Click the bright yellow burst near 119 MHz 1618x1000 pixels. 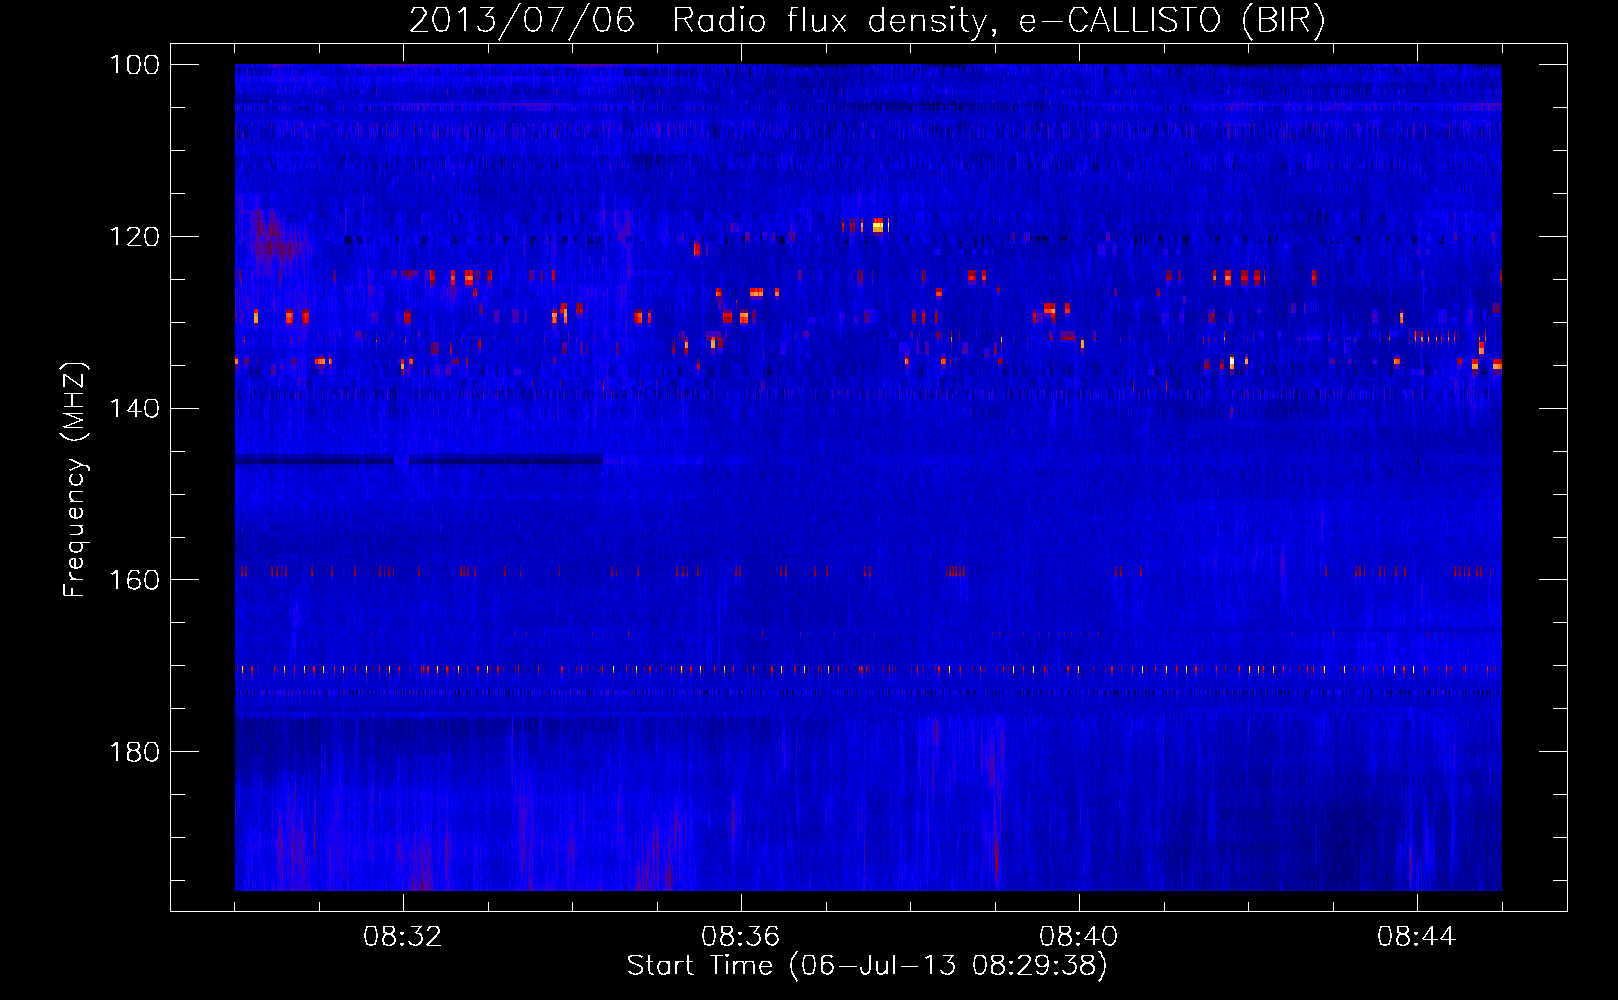[878, 226]
